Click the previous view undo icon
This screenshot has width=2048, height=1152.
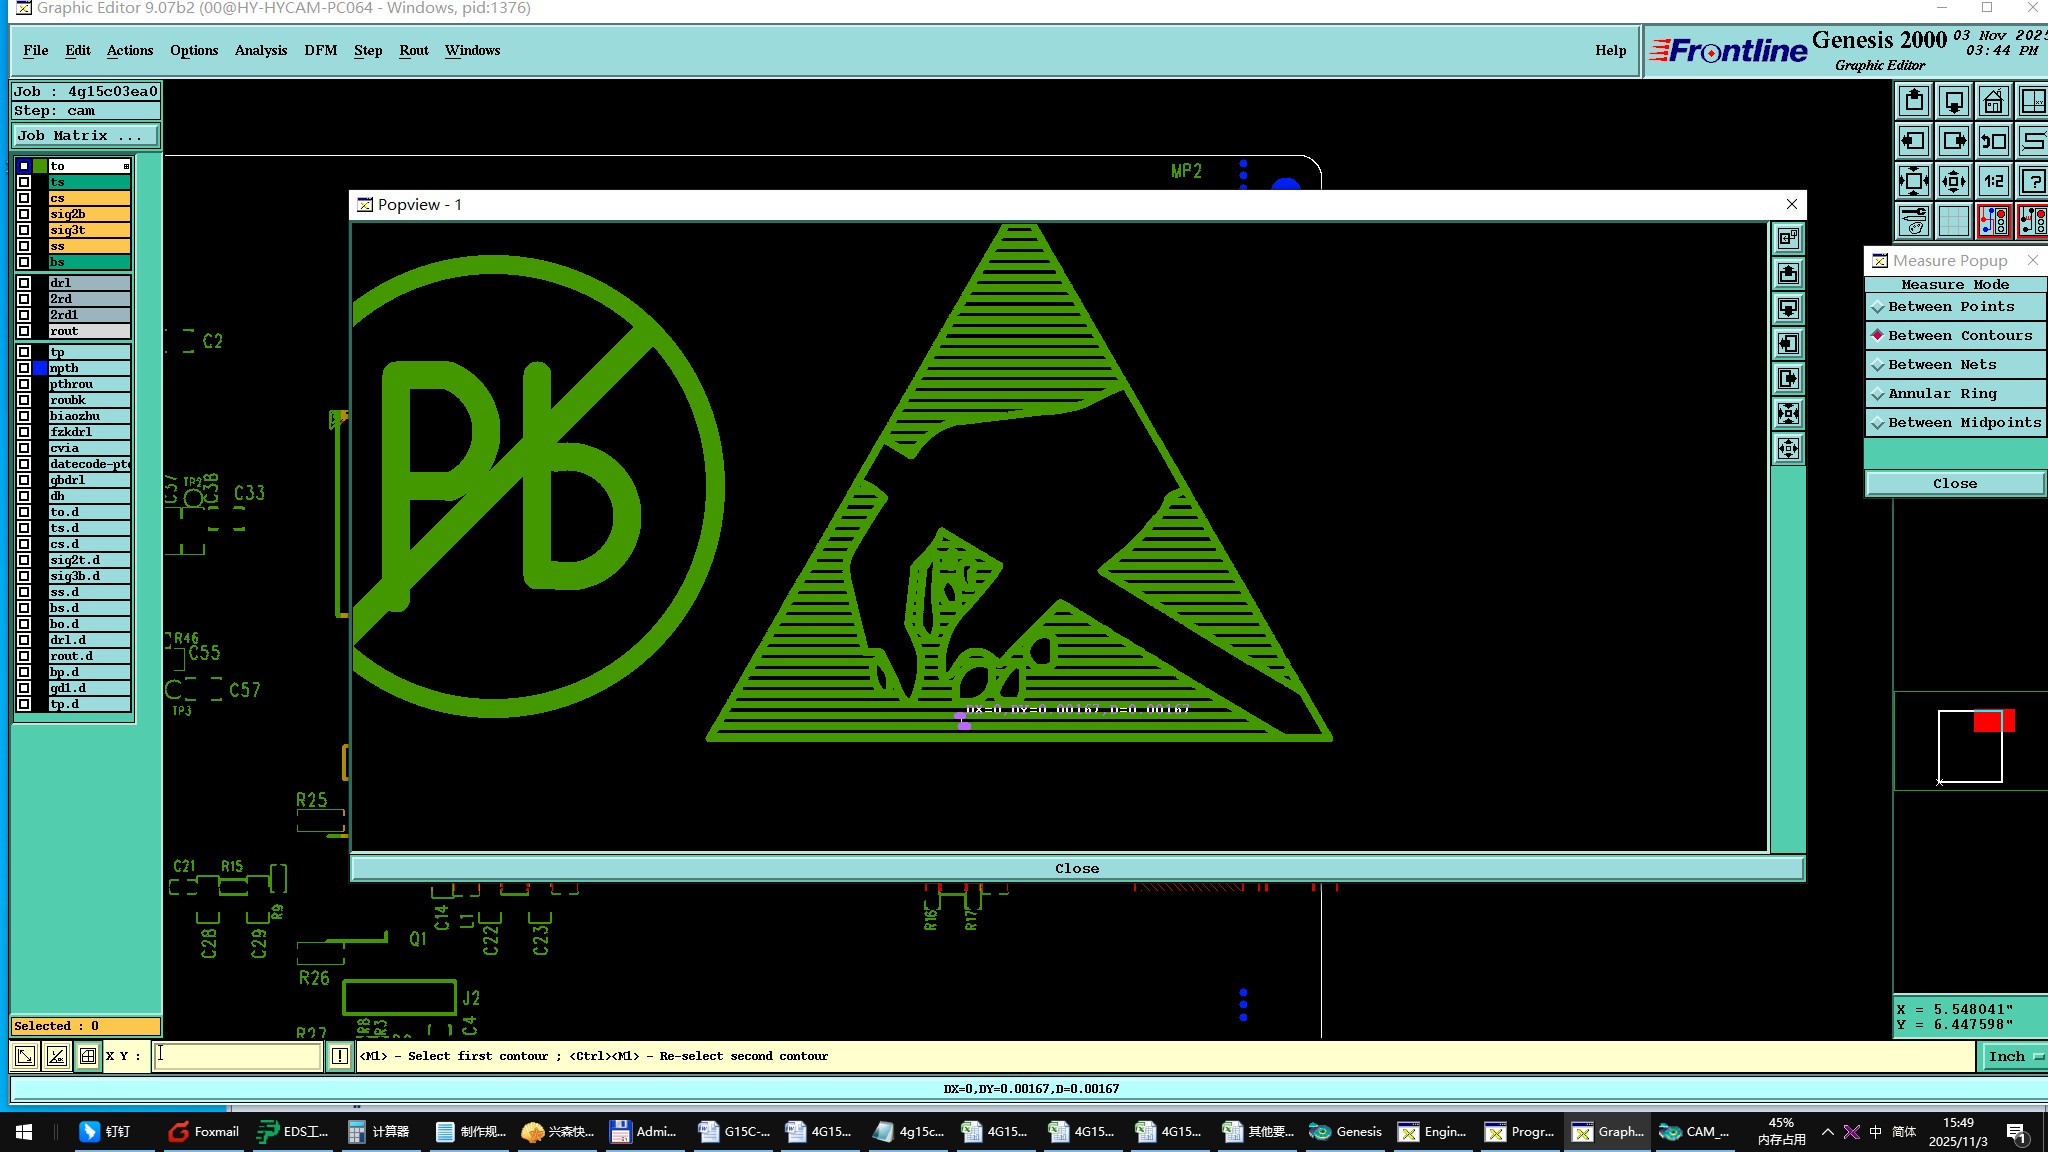point(1993,141)
